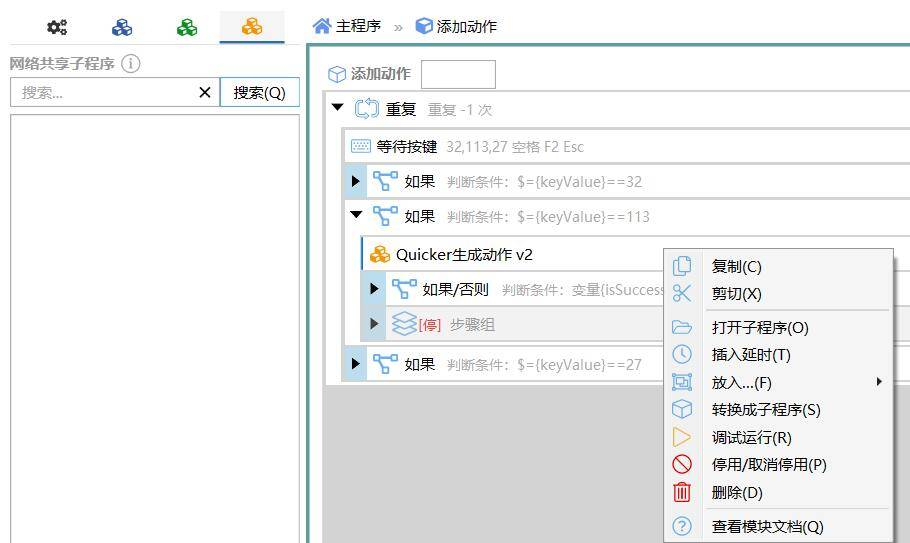Go to 主程序 breadcrumb
Screen dimensions: 910x543
(358, 26)
